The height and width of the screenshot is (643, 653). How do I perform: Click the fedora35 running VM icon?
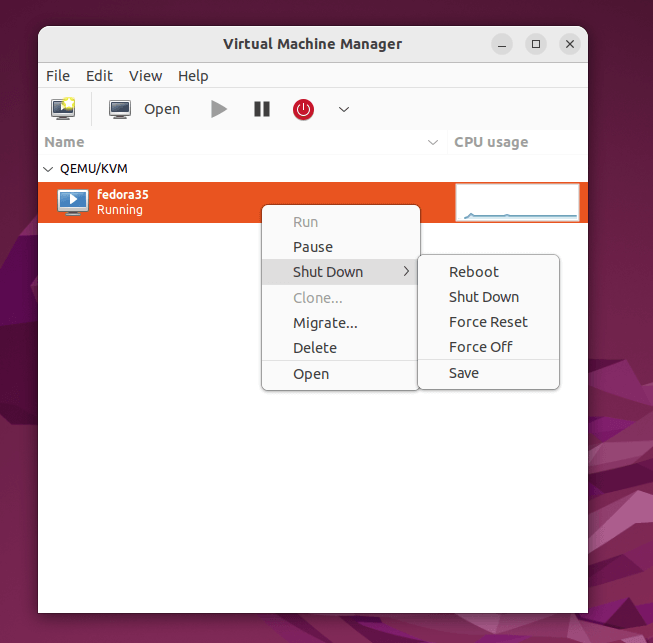[x=73, y=202]
